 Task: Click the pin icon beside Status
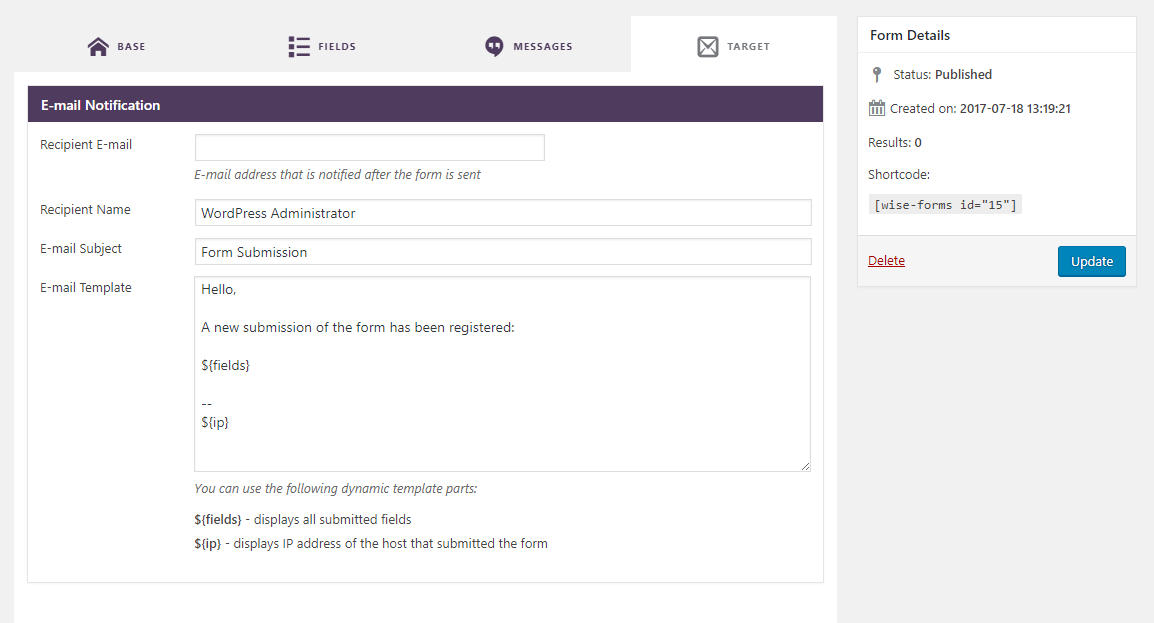(877, 74)
